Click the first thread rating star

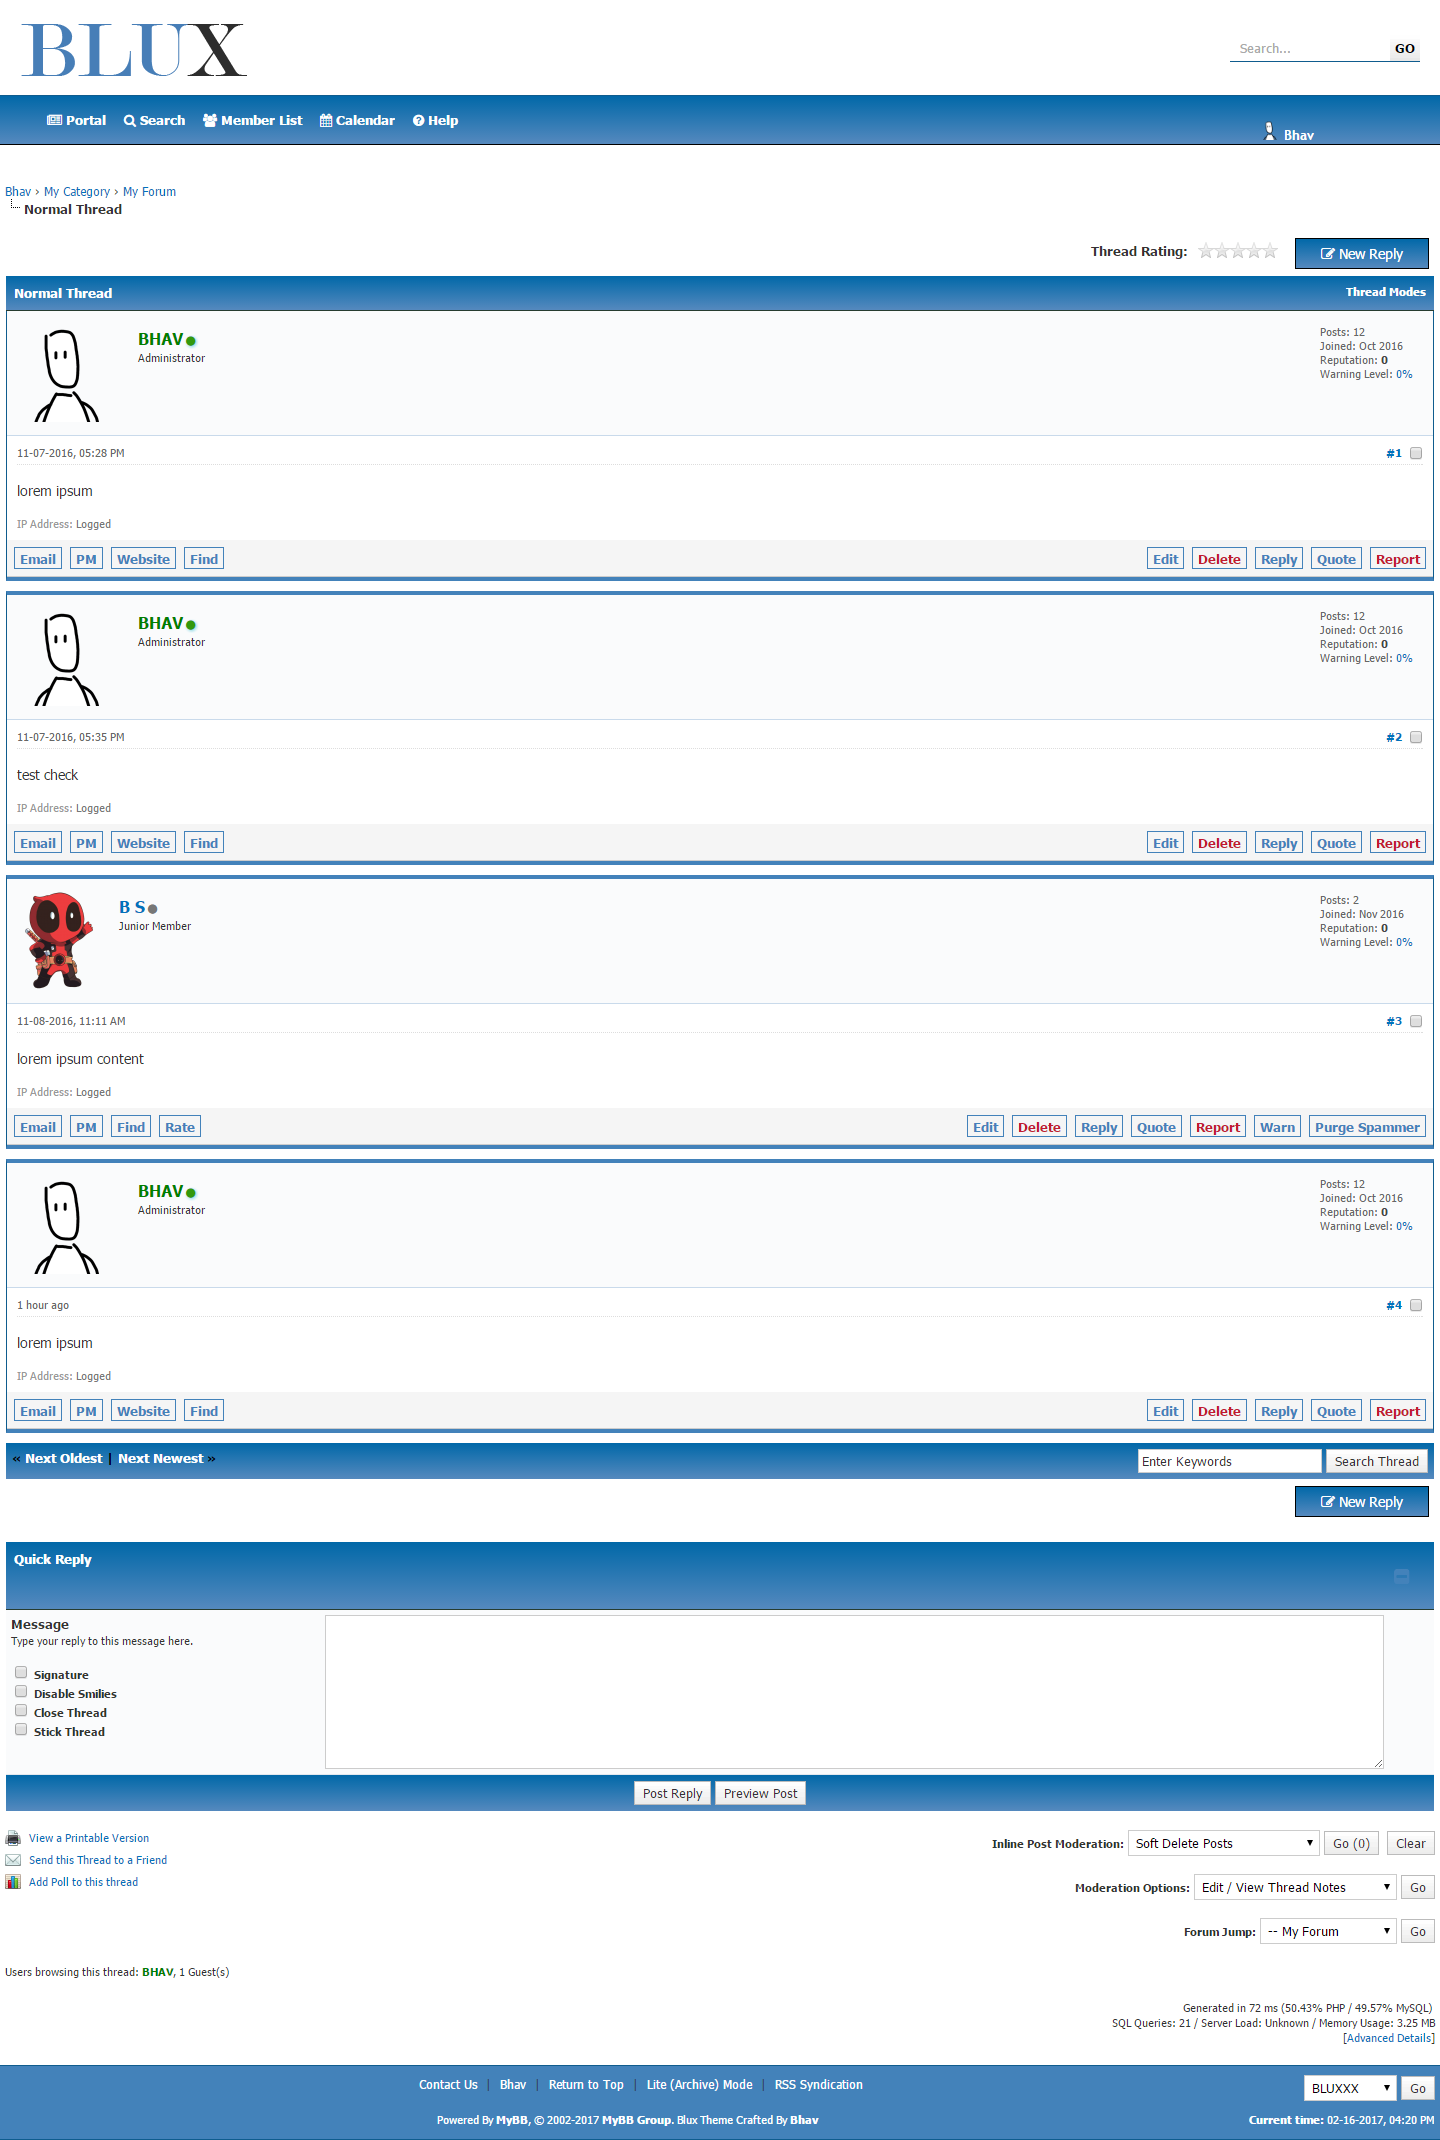(x=1206, y=251)
